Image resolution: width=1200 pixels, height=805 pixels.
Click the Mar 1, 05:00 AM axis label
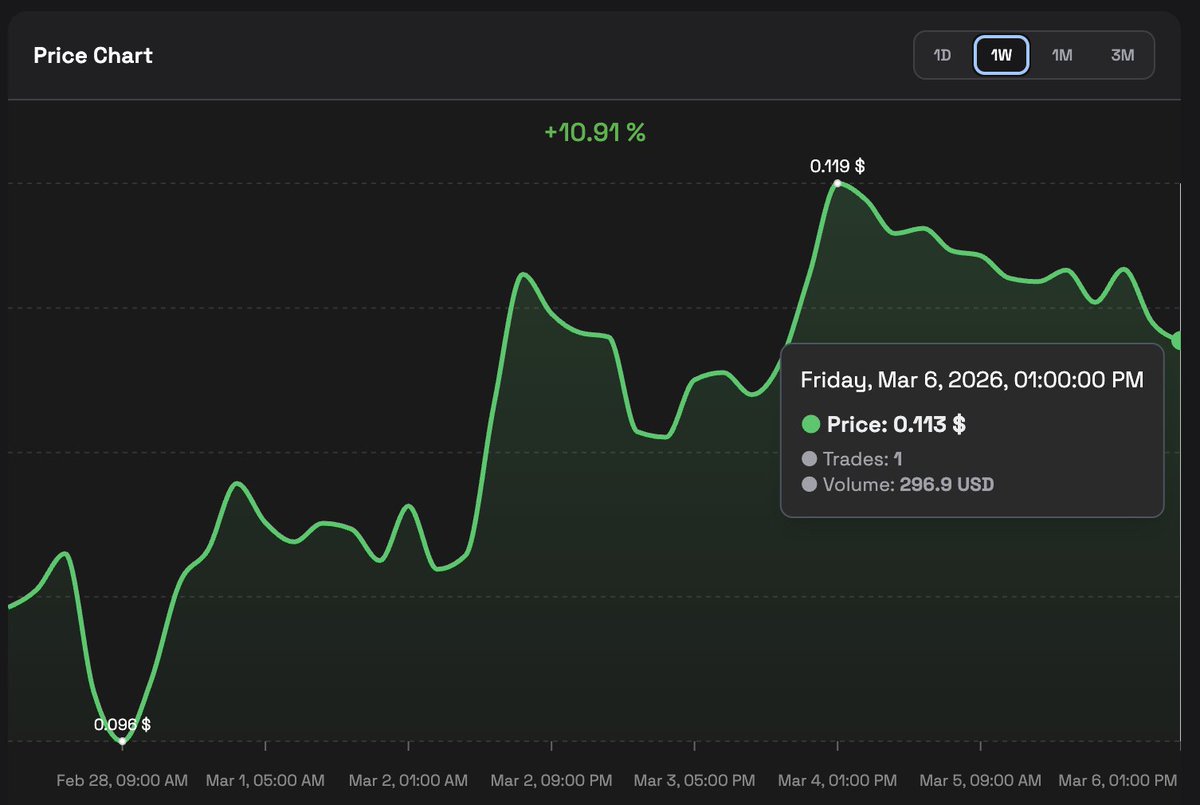[265, 780]
